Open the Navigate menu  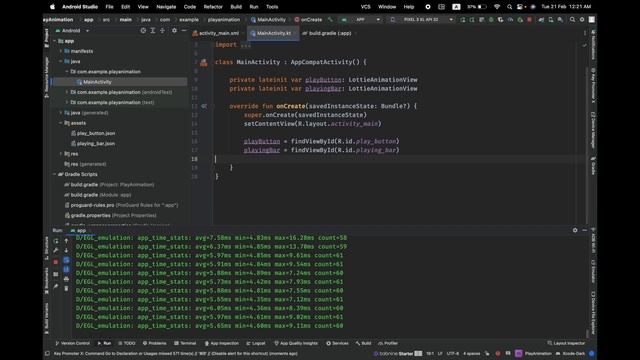(166, 7)
